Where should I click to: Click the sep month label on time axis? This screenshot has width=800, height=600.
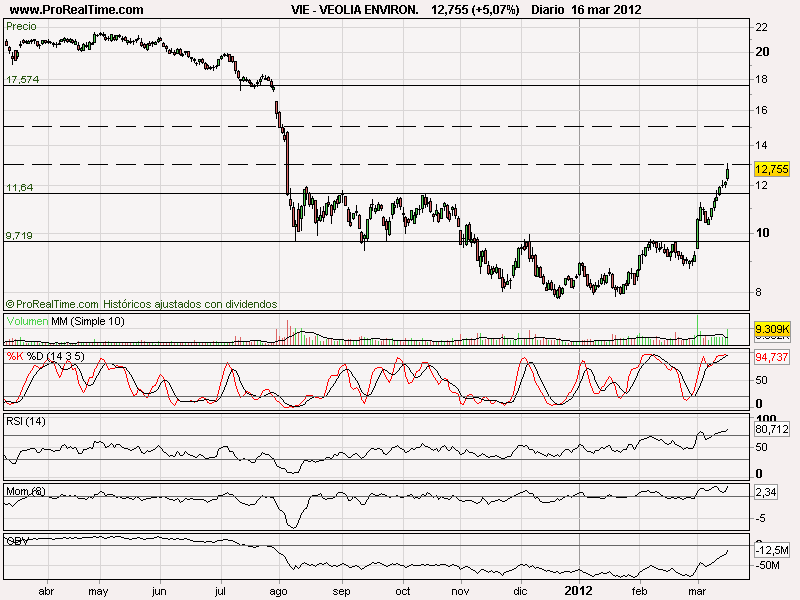click(341, 591)
